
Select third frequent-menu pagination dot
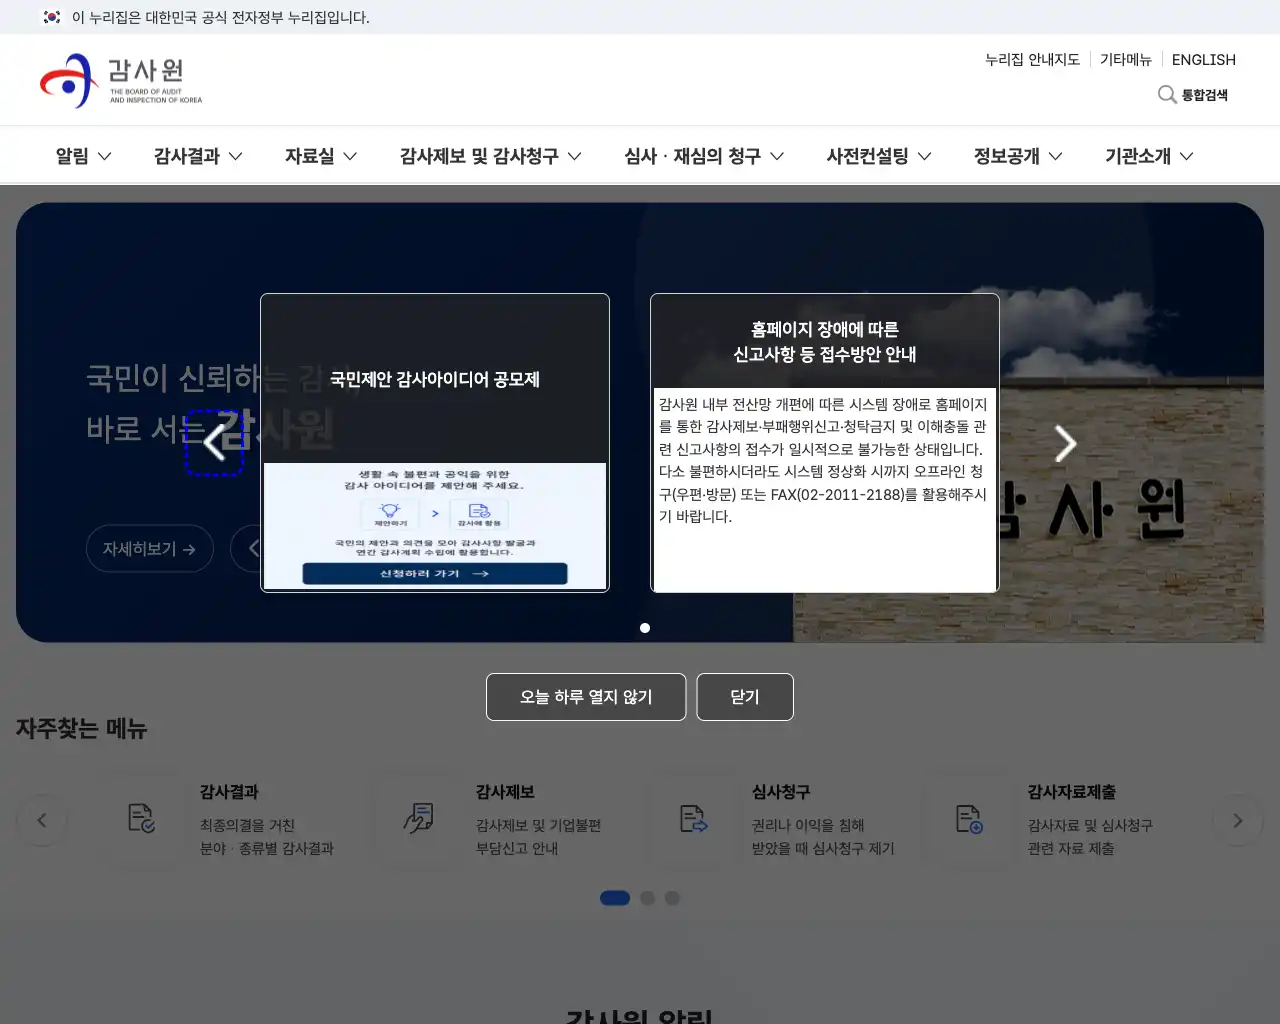click(672, 898)
